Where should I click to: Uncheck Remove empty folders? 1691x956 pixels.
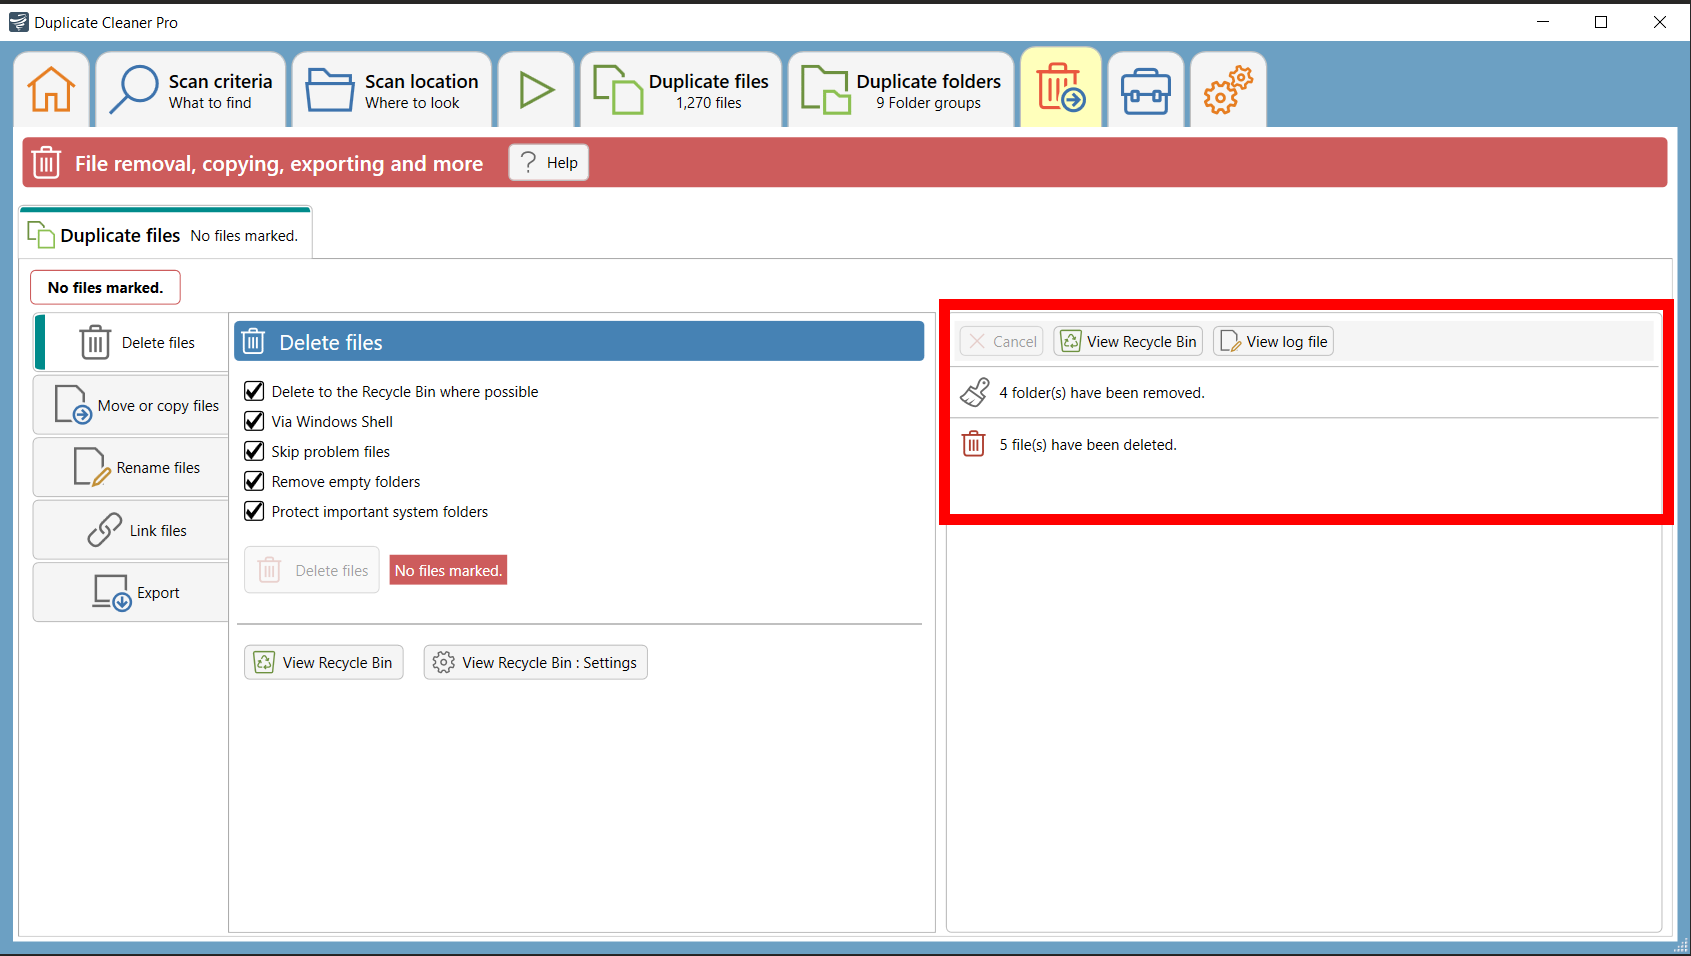pos(254,481)
